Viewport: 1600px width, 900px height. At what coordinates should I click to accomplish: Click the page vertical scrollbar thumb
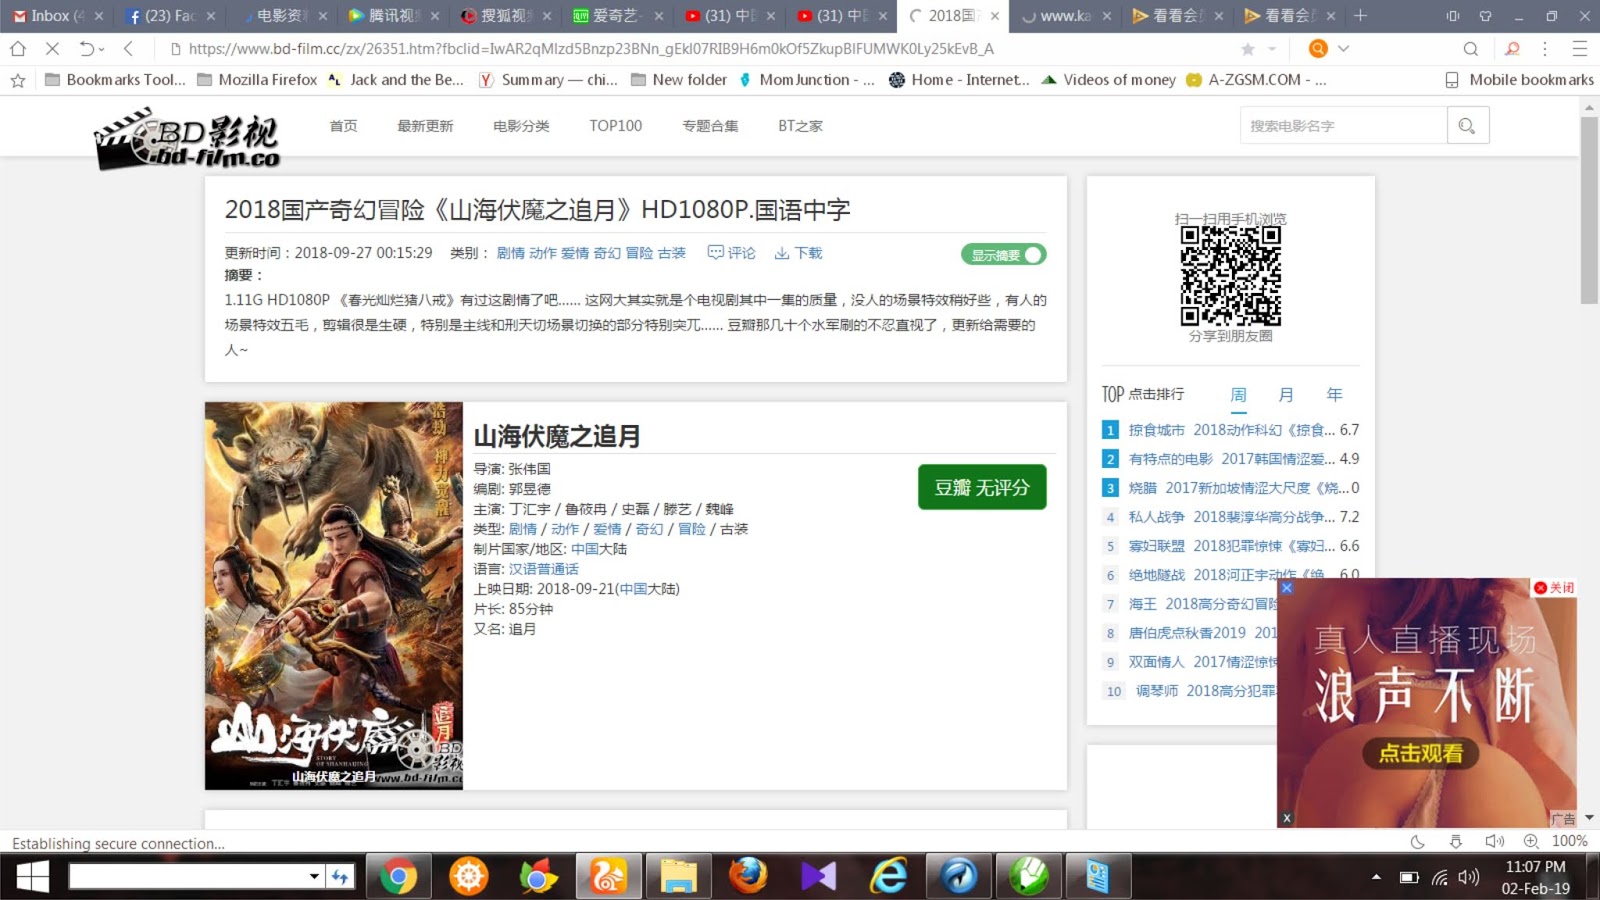[x=1589, y=210]
